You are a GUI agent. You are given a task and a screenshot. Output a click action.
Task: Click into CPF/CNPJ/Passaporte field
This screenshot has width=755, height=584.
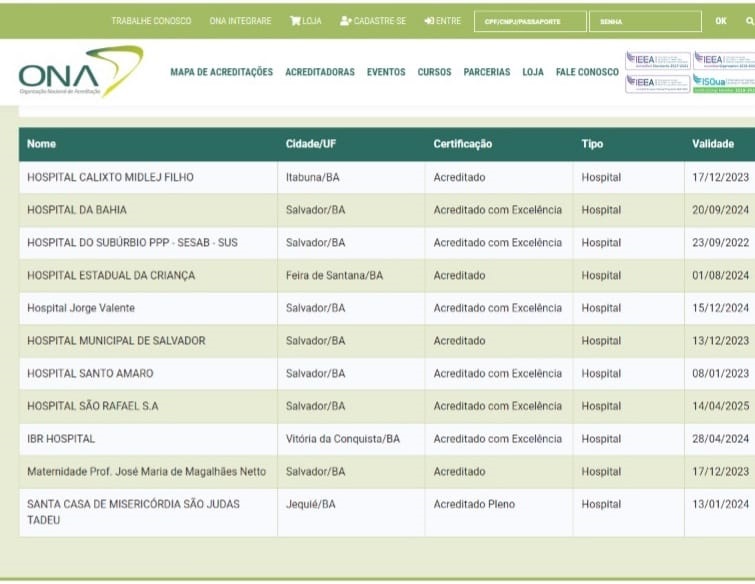tap(530, 21)
